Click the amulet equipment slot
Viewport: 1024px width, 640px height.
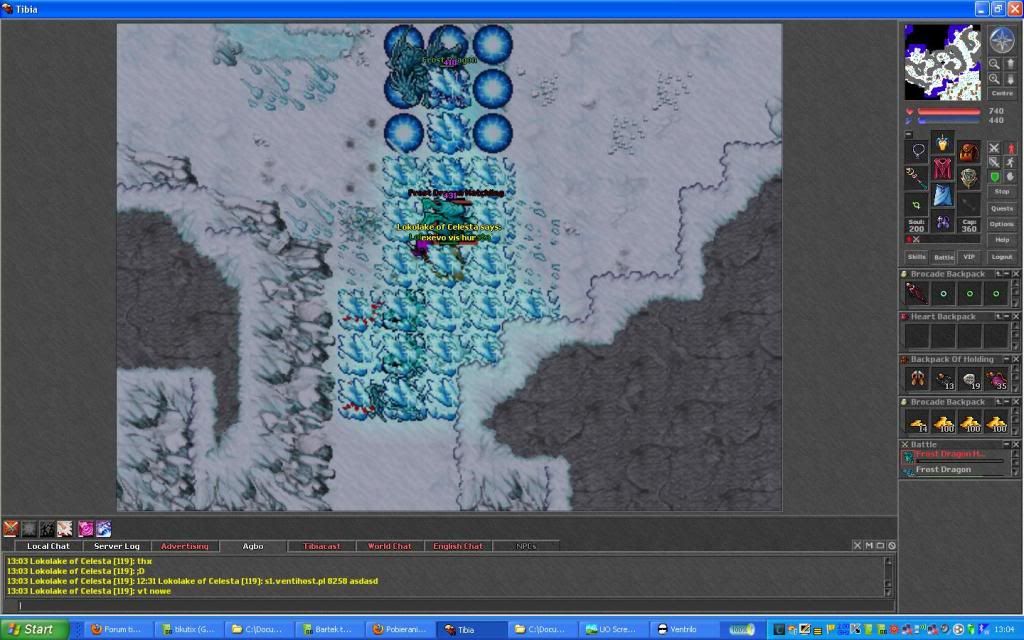coord(918,151)
